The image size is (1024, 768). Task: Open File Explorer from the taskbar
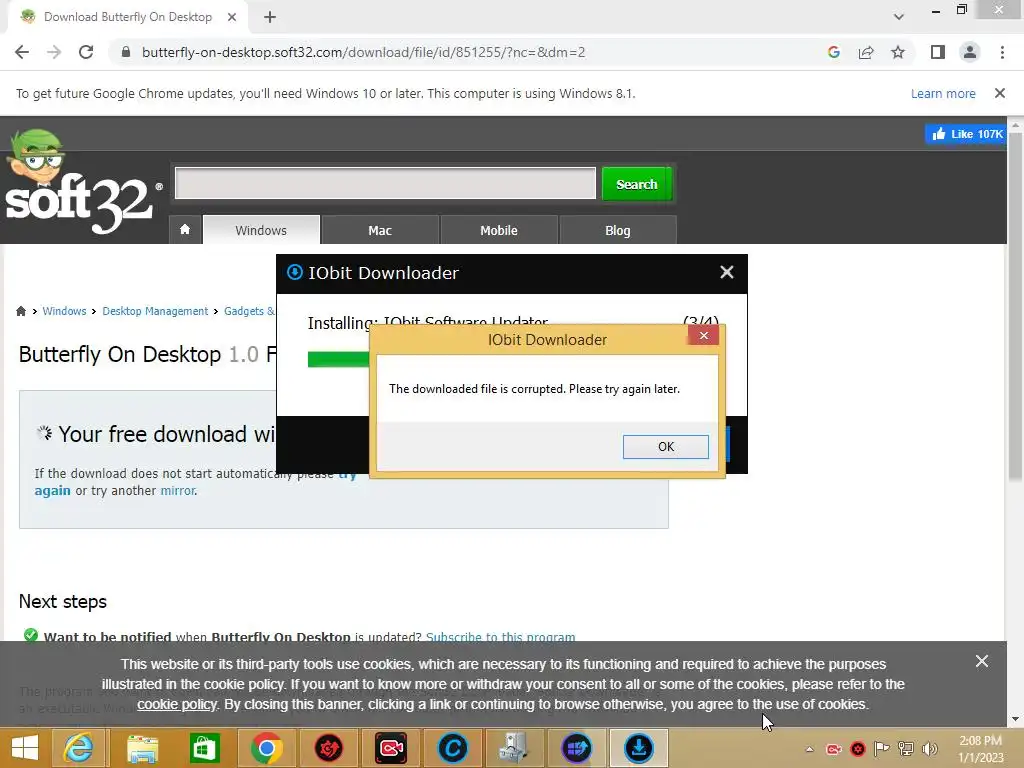coord(142,748)
